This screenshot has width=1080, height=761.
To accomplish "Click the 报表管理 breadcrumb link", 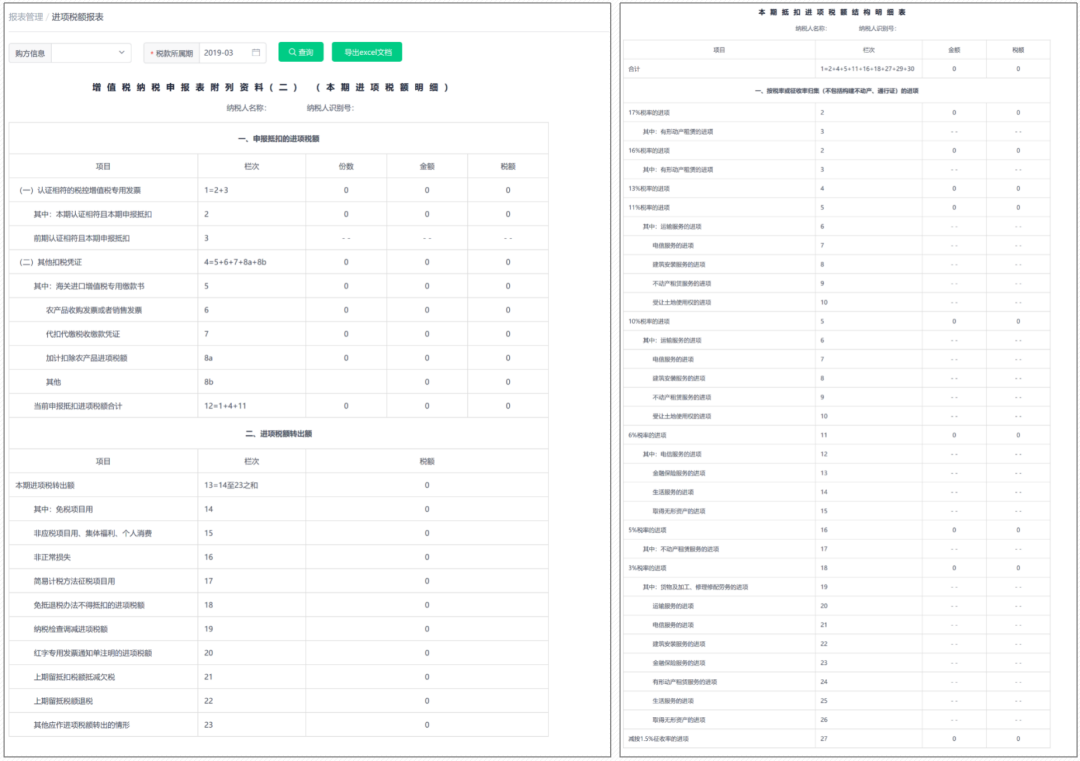I will tap(25, 17).
